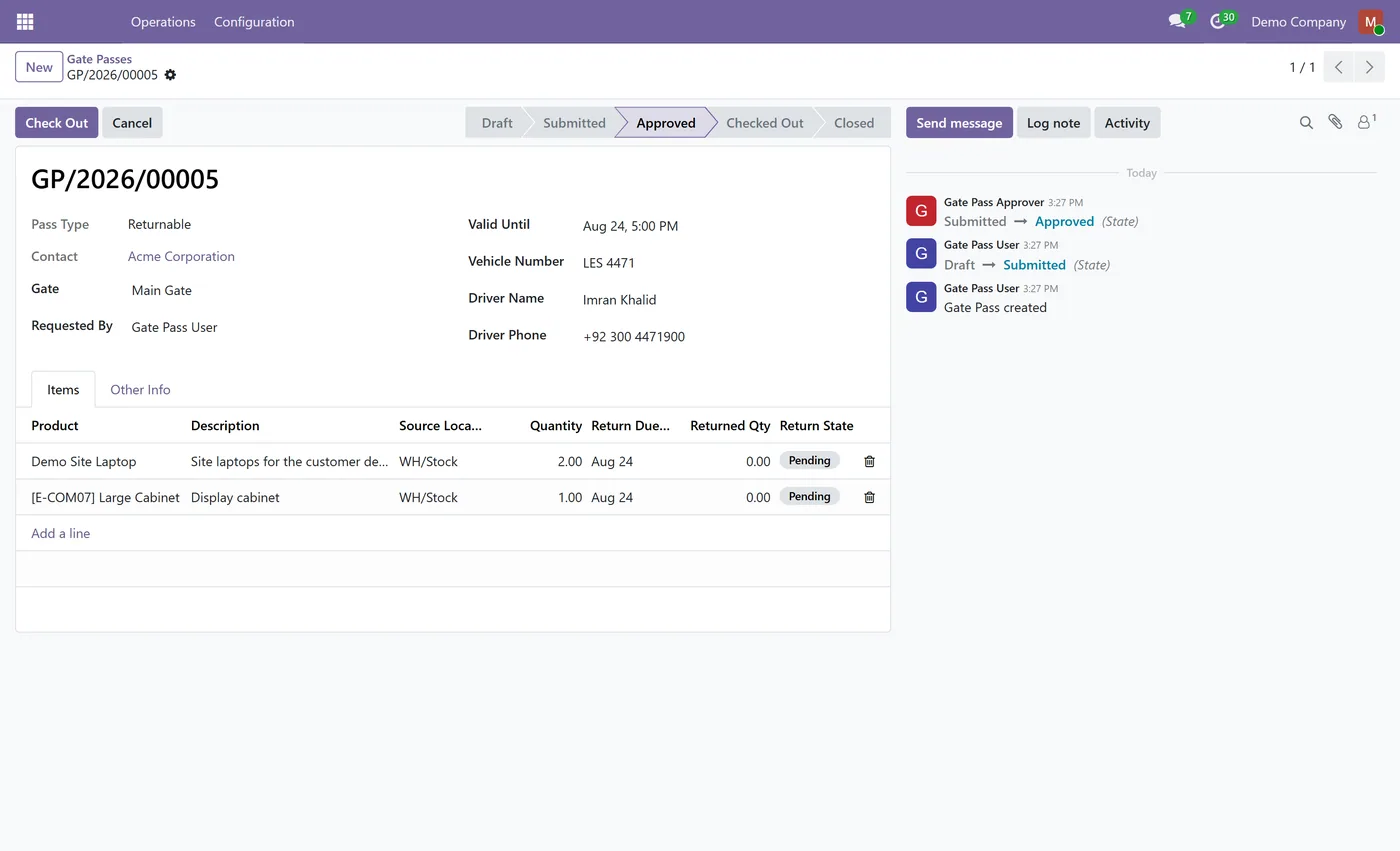
Task: Click avatar of Draft to Submitted message
Action: (x=921, y=254)
